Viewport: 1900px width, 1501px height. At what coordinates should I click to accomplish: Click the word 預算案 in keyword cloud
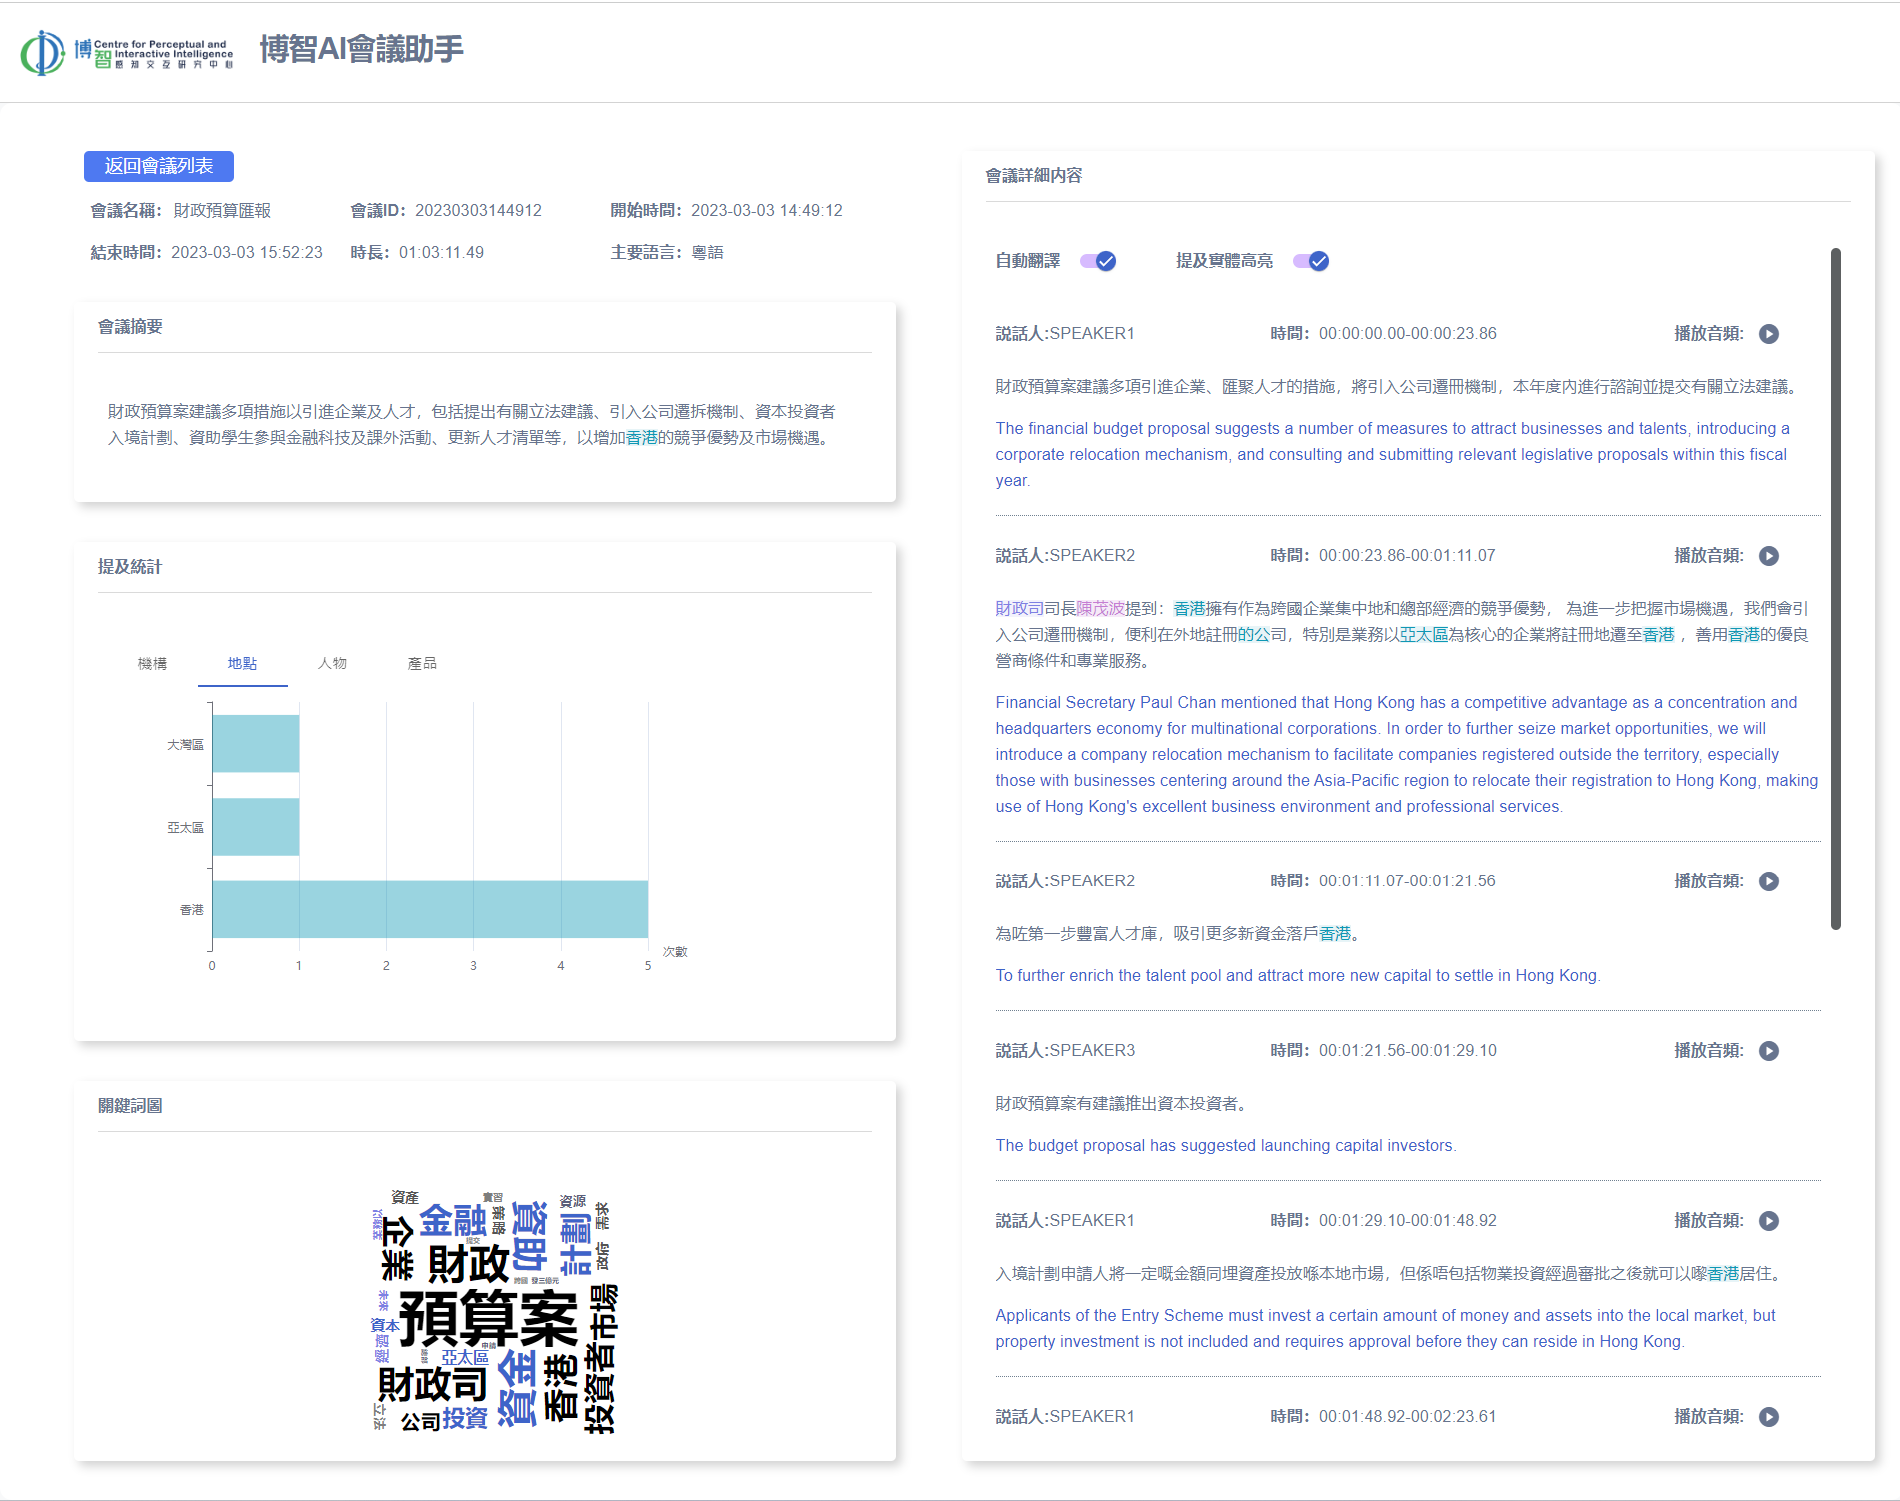tap(488, 1319)
